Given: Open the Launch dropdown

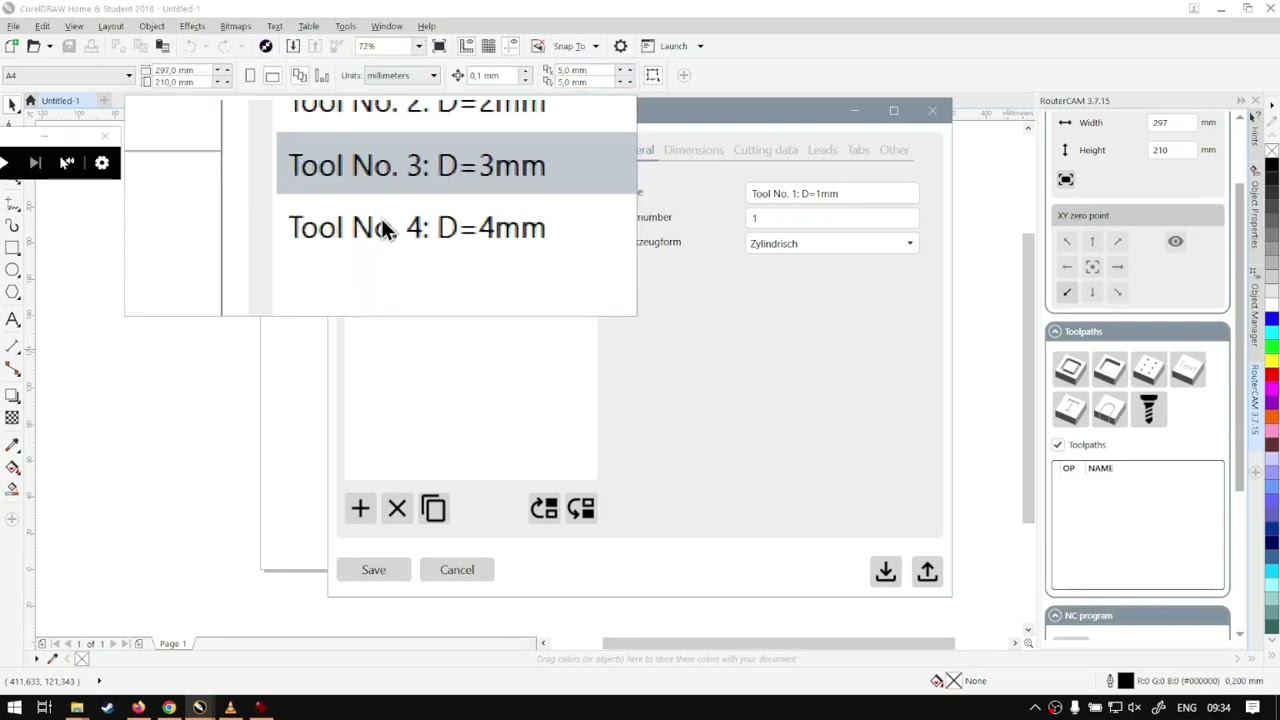Looking at the screenshot, I should [x=700, y=46].
